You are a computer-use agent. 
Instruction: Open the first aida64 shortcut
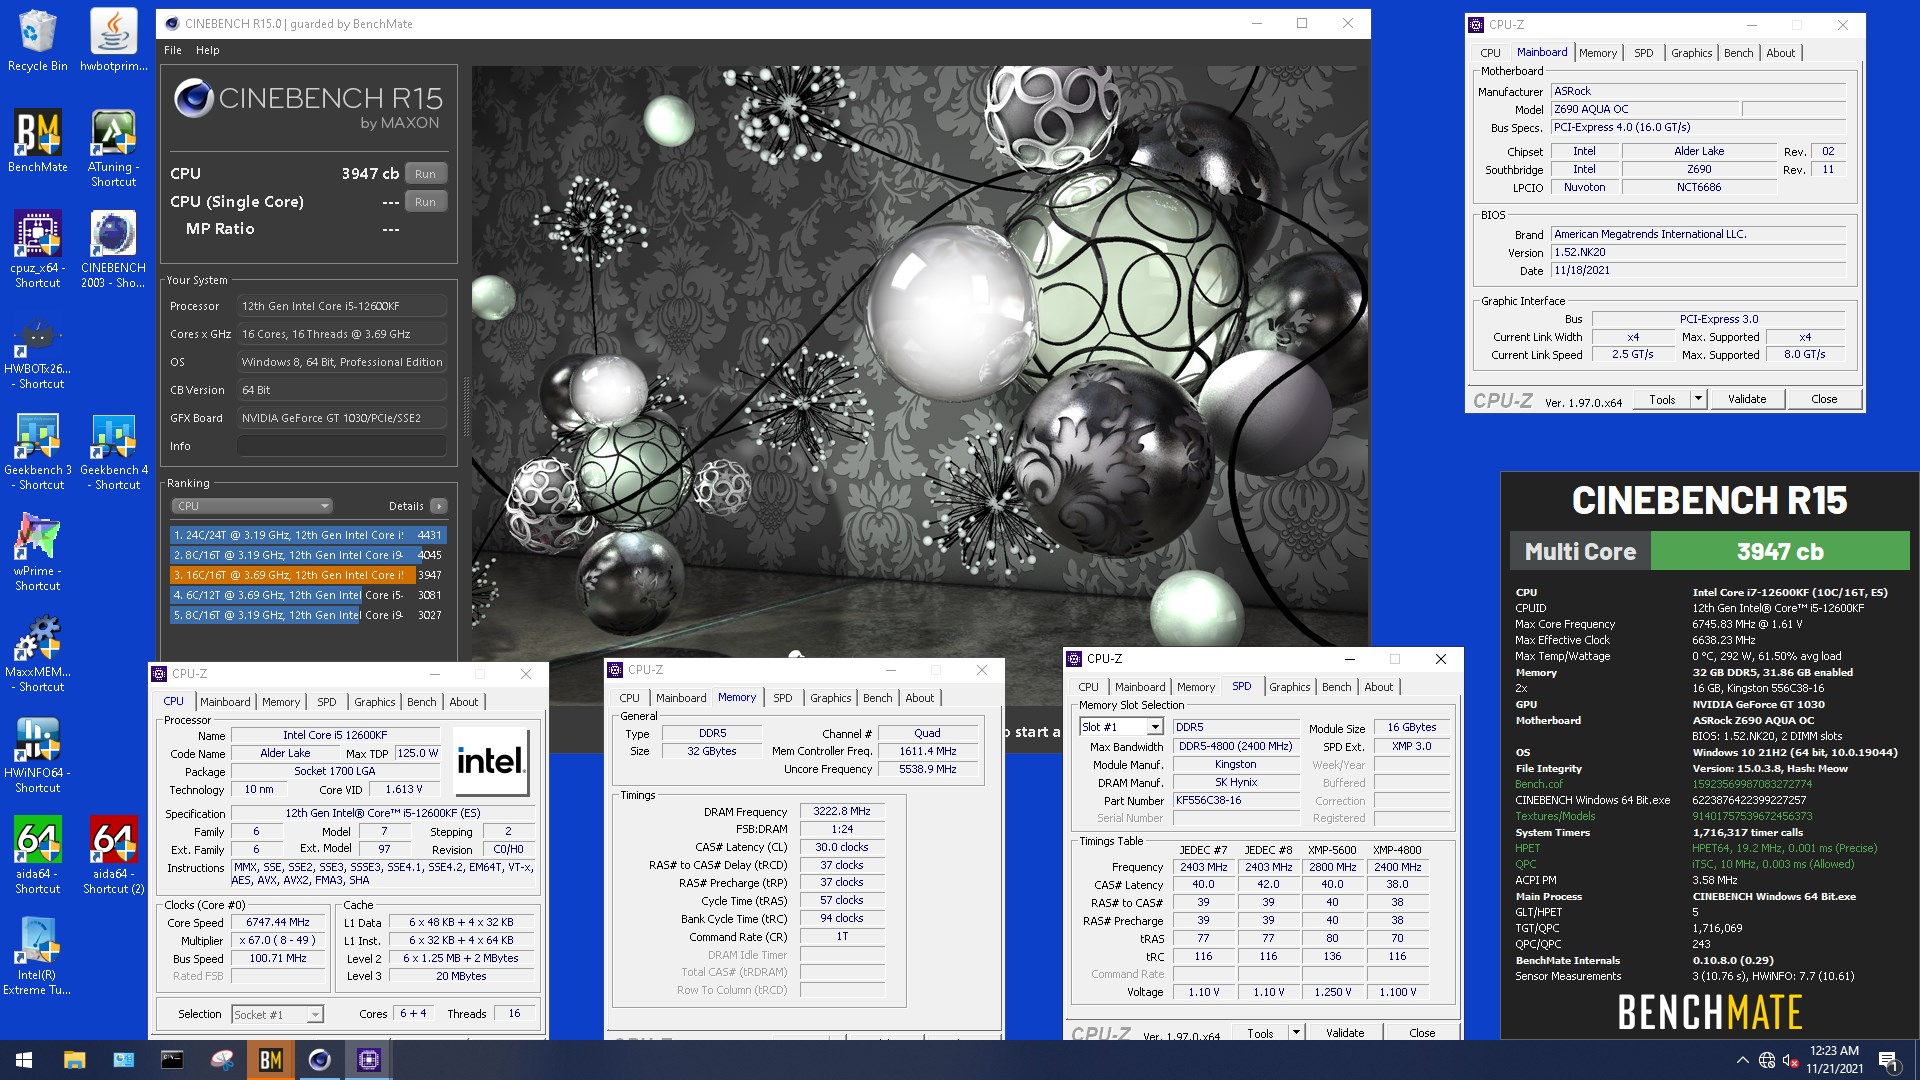[x=37, y=855]
